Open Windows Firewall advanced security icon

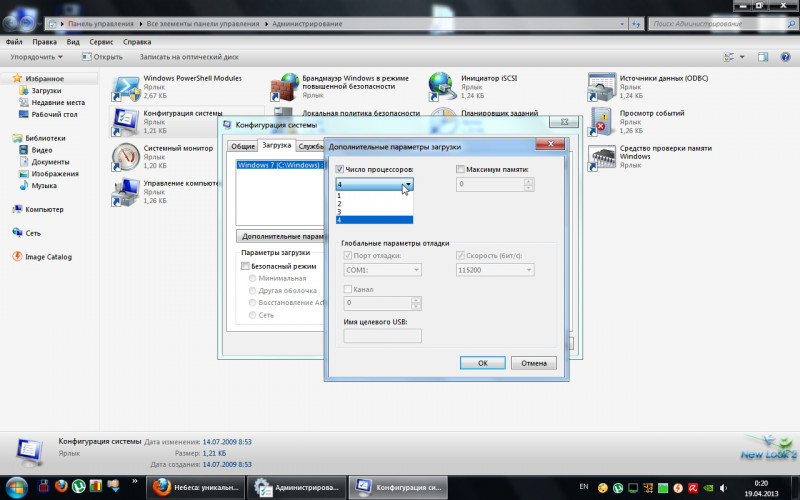[284, 88]
